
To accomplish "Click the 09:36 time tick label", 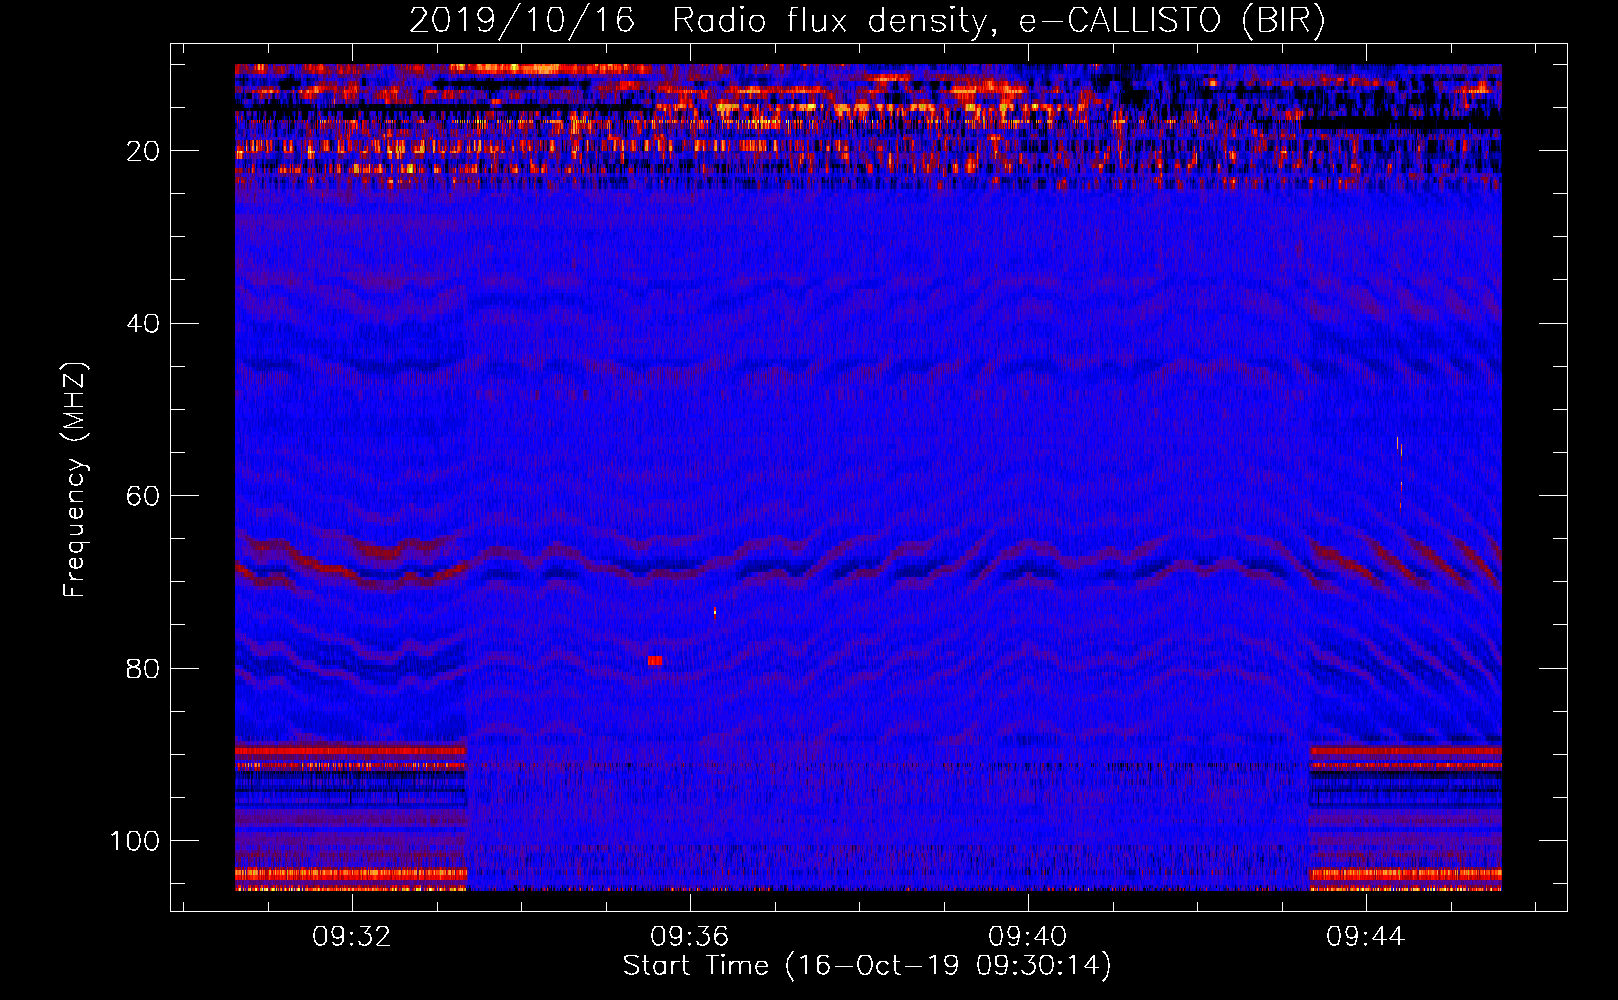I will 690,937.
